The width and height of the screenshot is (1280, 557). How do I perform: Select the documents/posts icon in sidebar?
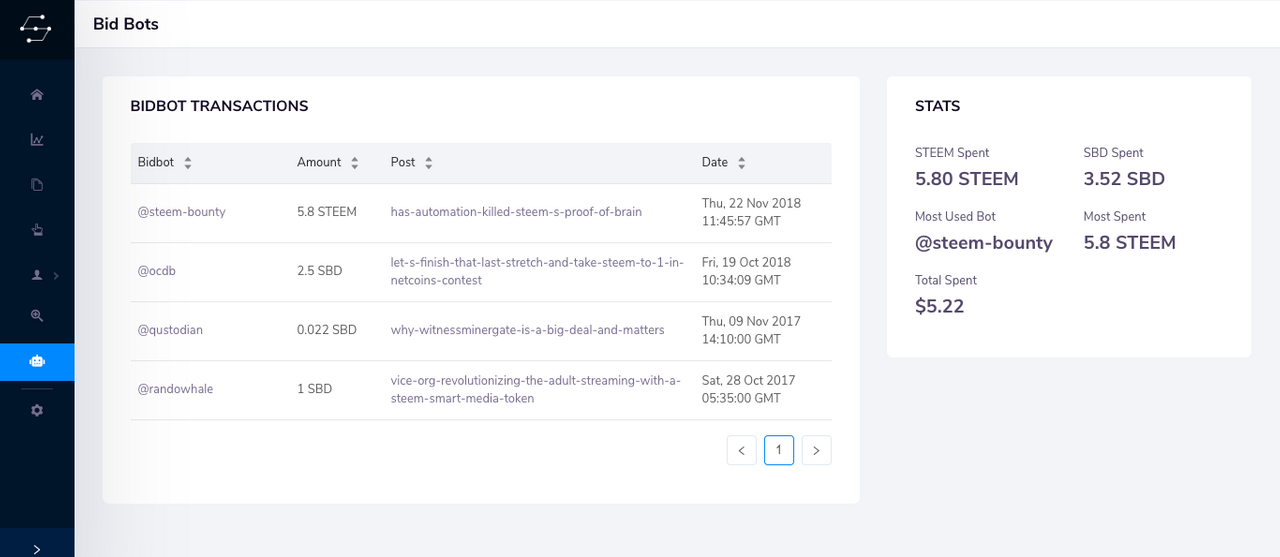tap(37, 185)
